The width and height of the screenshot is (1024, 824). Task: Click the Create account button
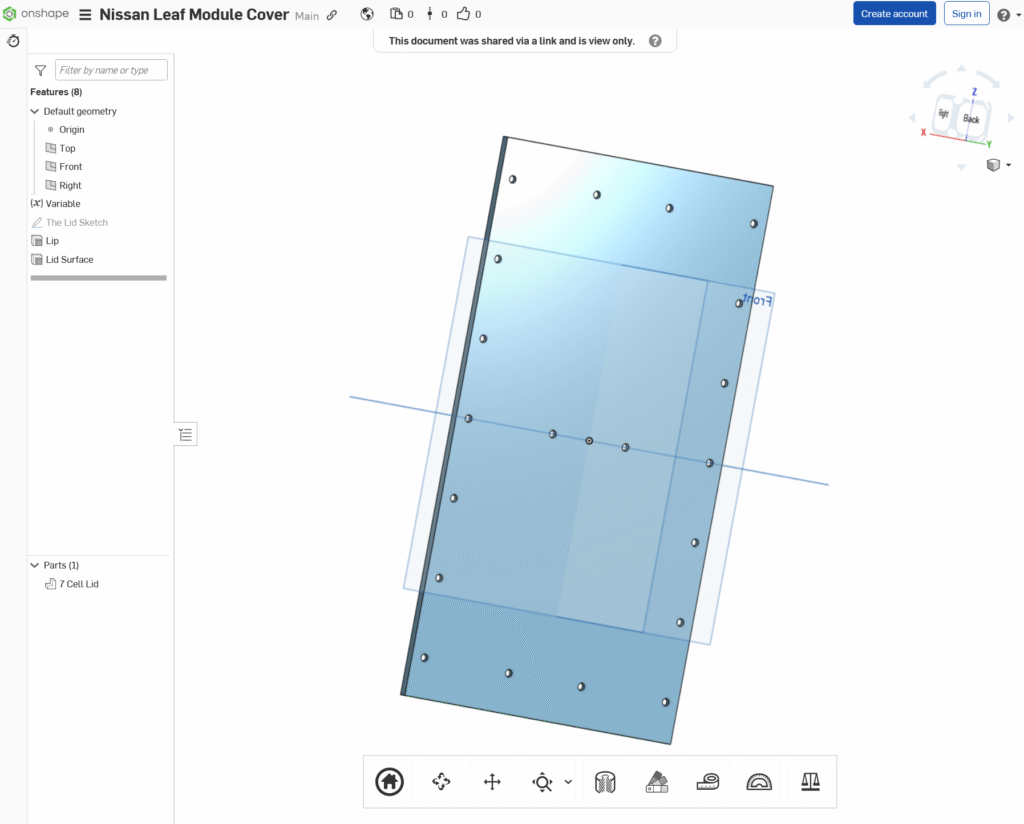coord(894,14)
